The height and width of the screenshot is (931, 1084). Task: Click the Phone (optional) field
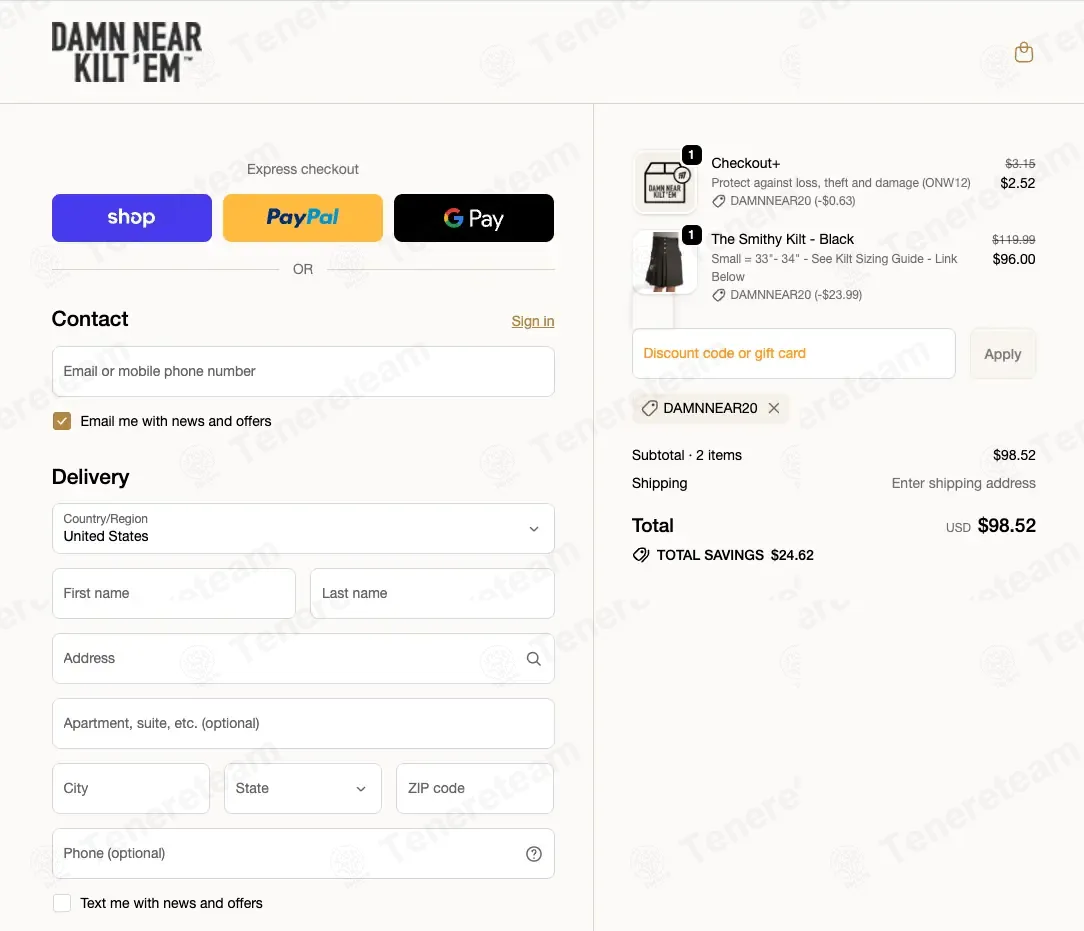pos(303,854)
